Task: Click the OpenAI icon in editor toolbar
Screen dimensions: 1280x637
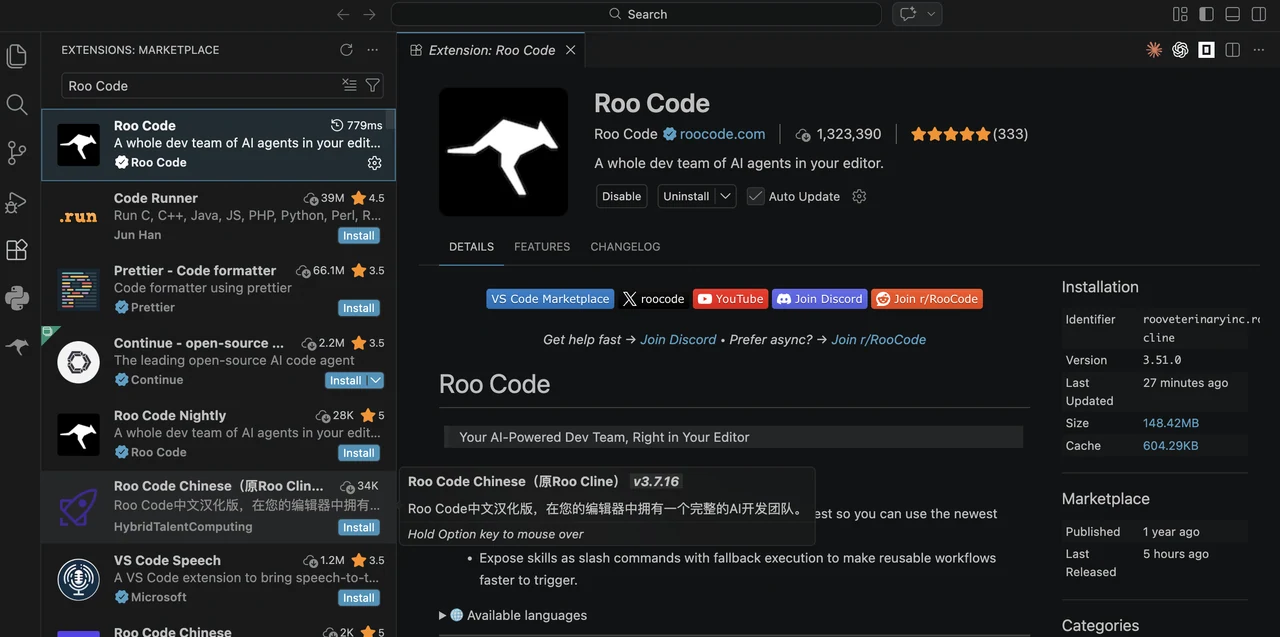Action: (1180, 50)
